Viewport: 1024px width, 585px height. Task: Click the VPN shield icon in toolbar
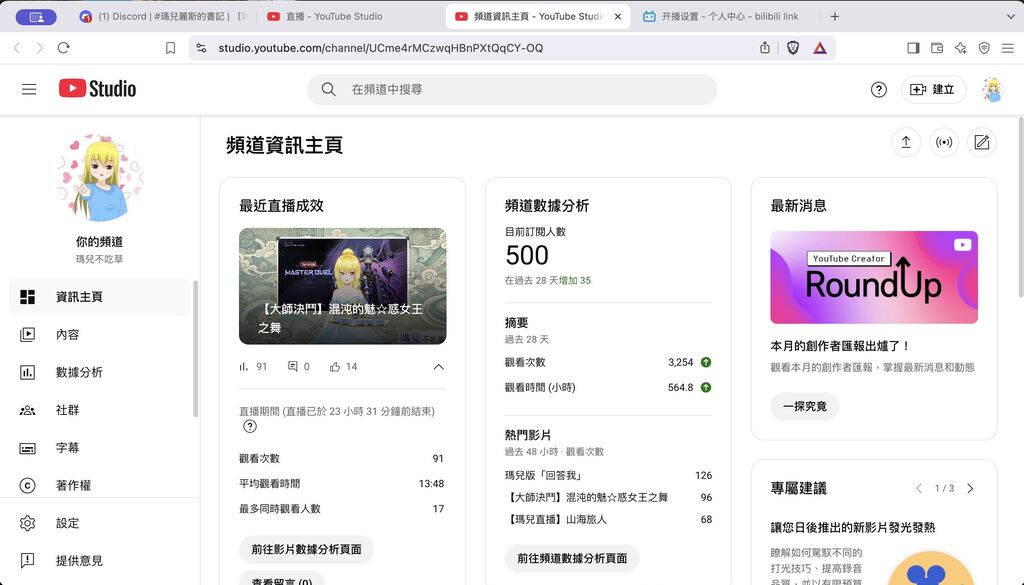tap(984, 48)
